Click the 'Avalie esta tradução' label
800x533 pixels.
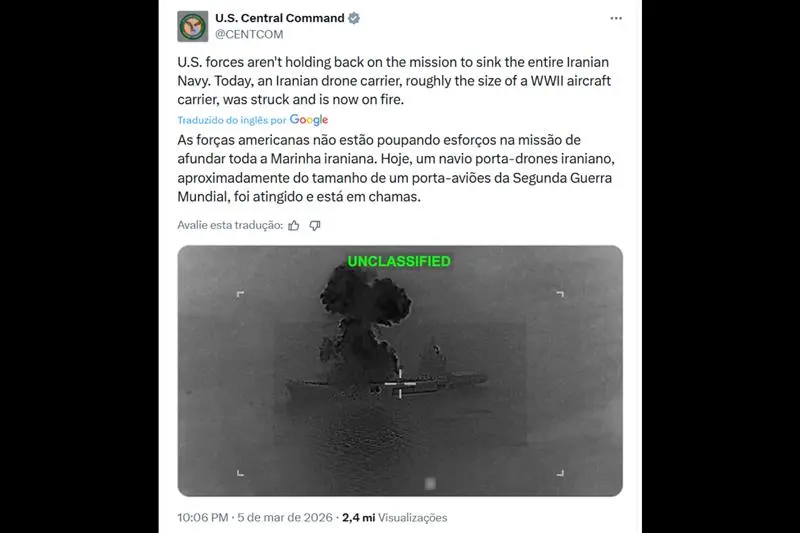230,225
